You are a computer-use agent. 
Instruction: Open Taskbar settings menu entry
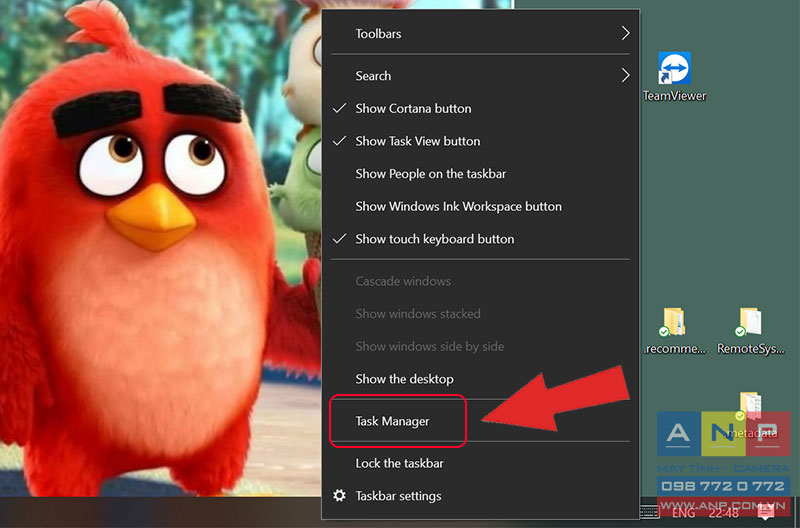(480, 495)
